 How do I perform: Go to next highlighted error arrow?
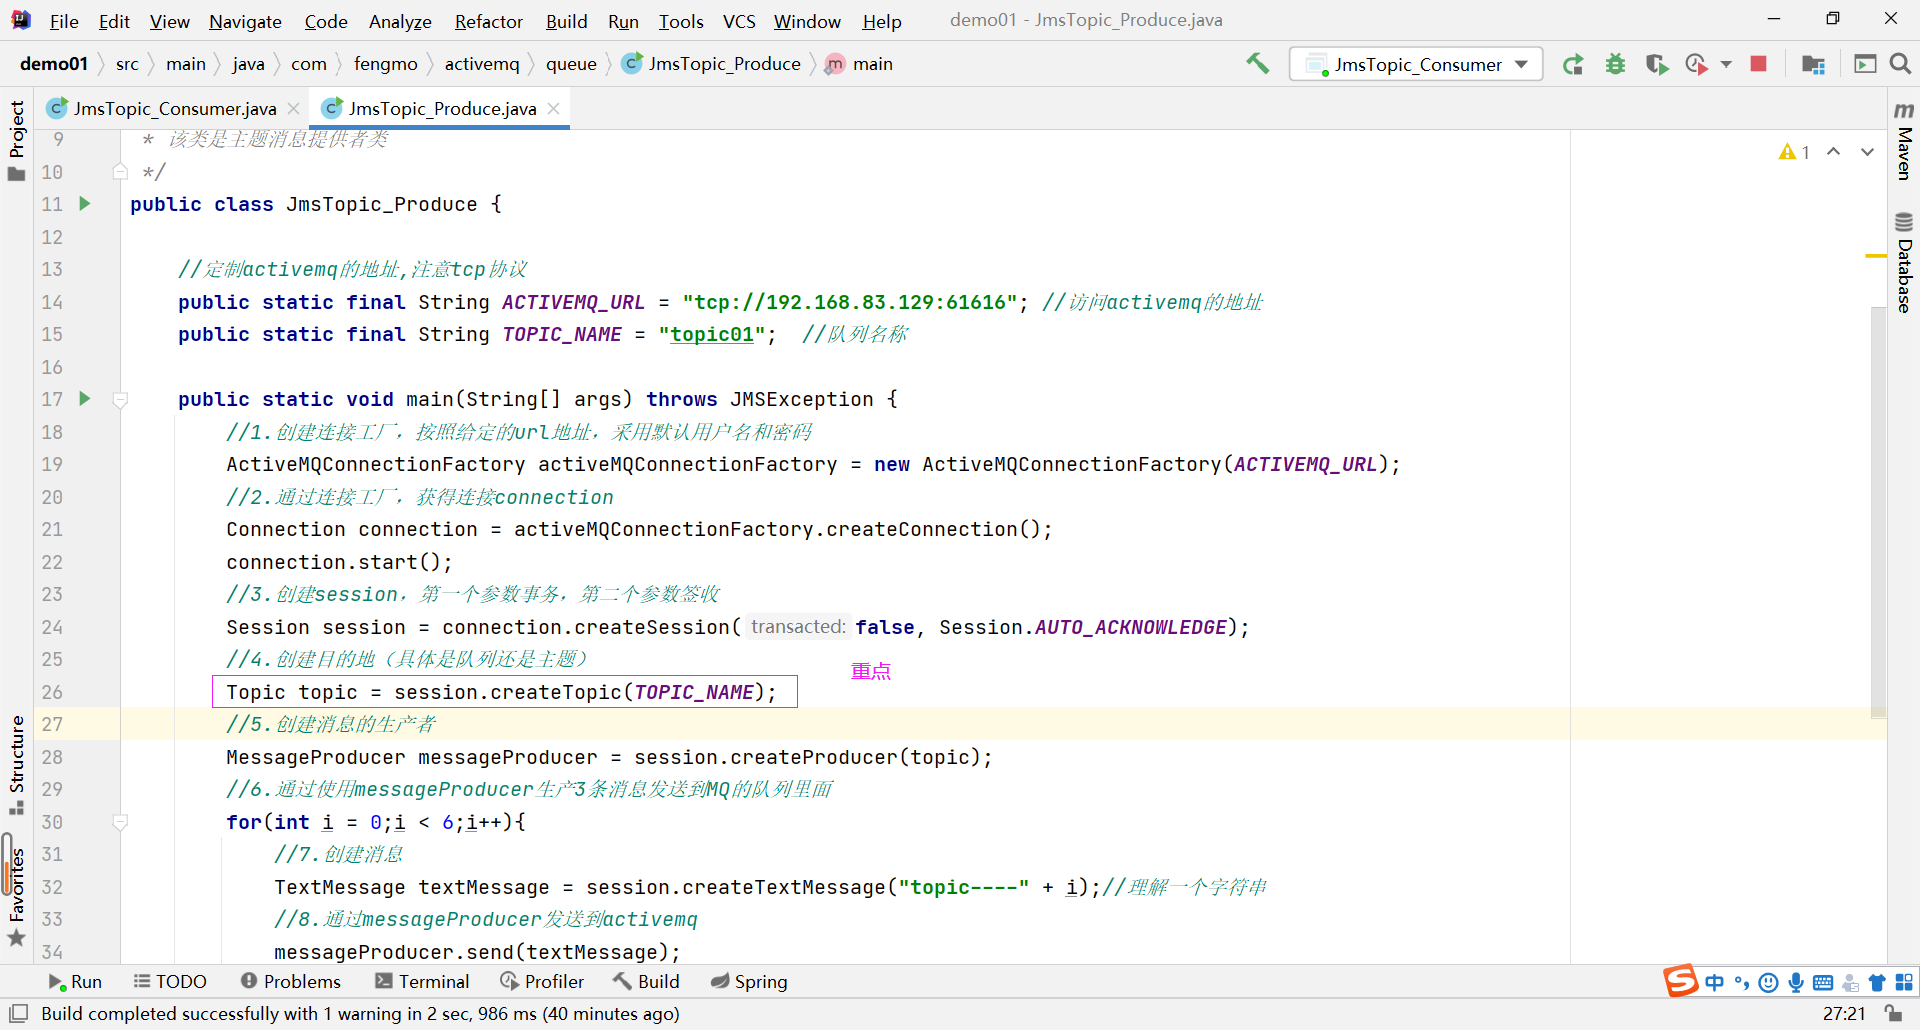[1867, 152]
